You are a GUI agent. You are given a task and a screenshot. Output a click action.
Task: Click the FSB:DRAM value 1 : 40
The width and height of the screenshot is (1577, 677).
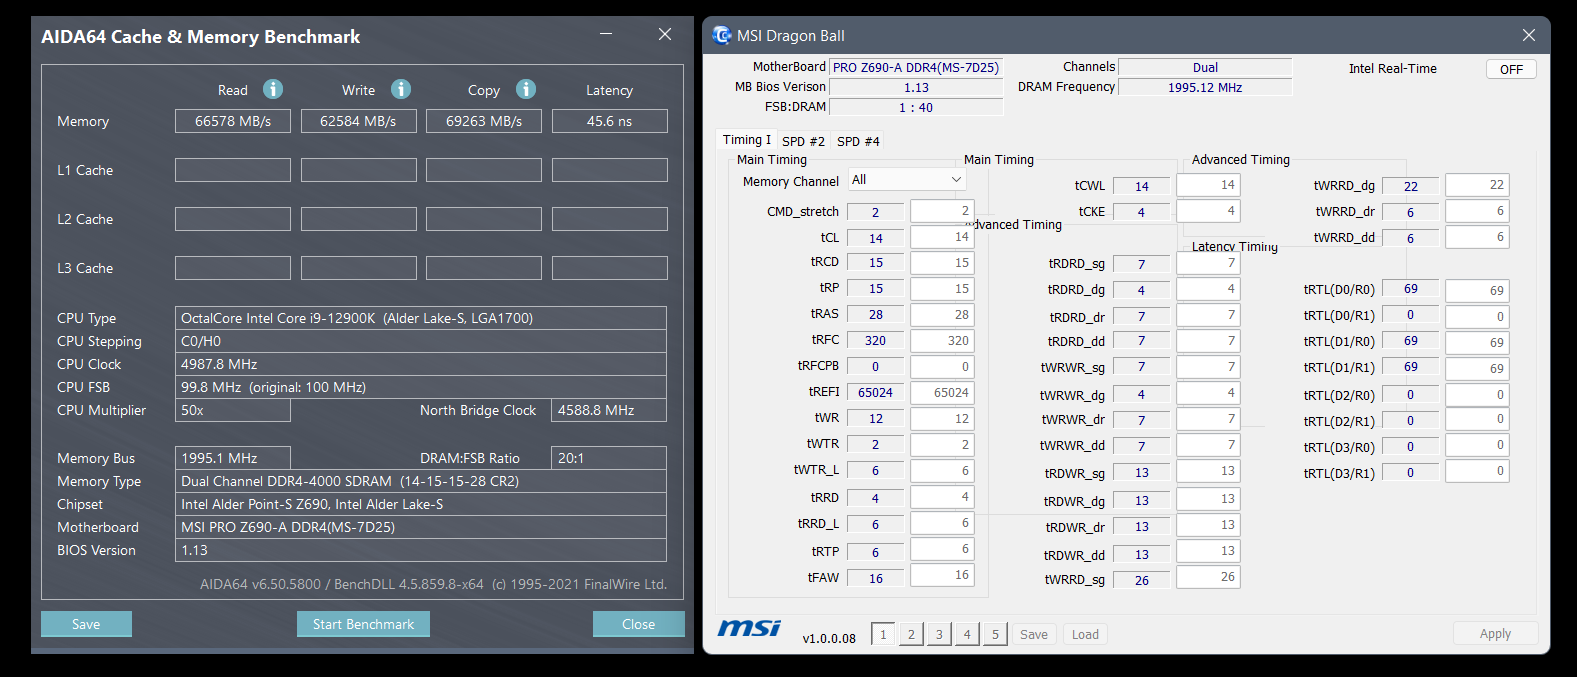pyautogui.click(x=916, y=107)
